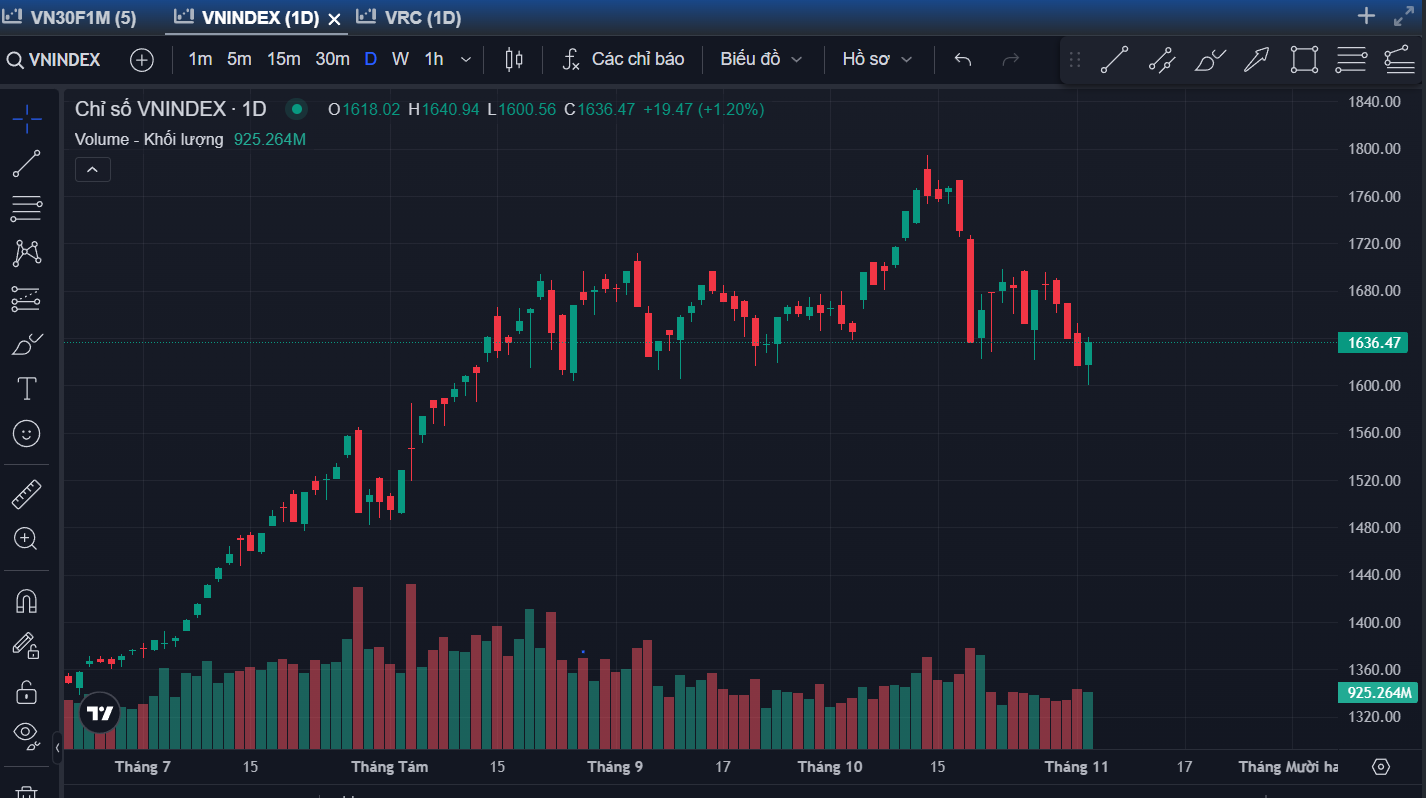Image resolution: width=1426 pixels, height=798 pixels.
Task: Pick the ruler measure tool
Action: [x=27, y=494]
